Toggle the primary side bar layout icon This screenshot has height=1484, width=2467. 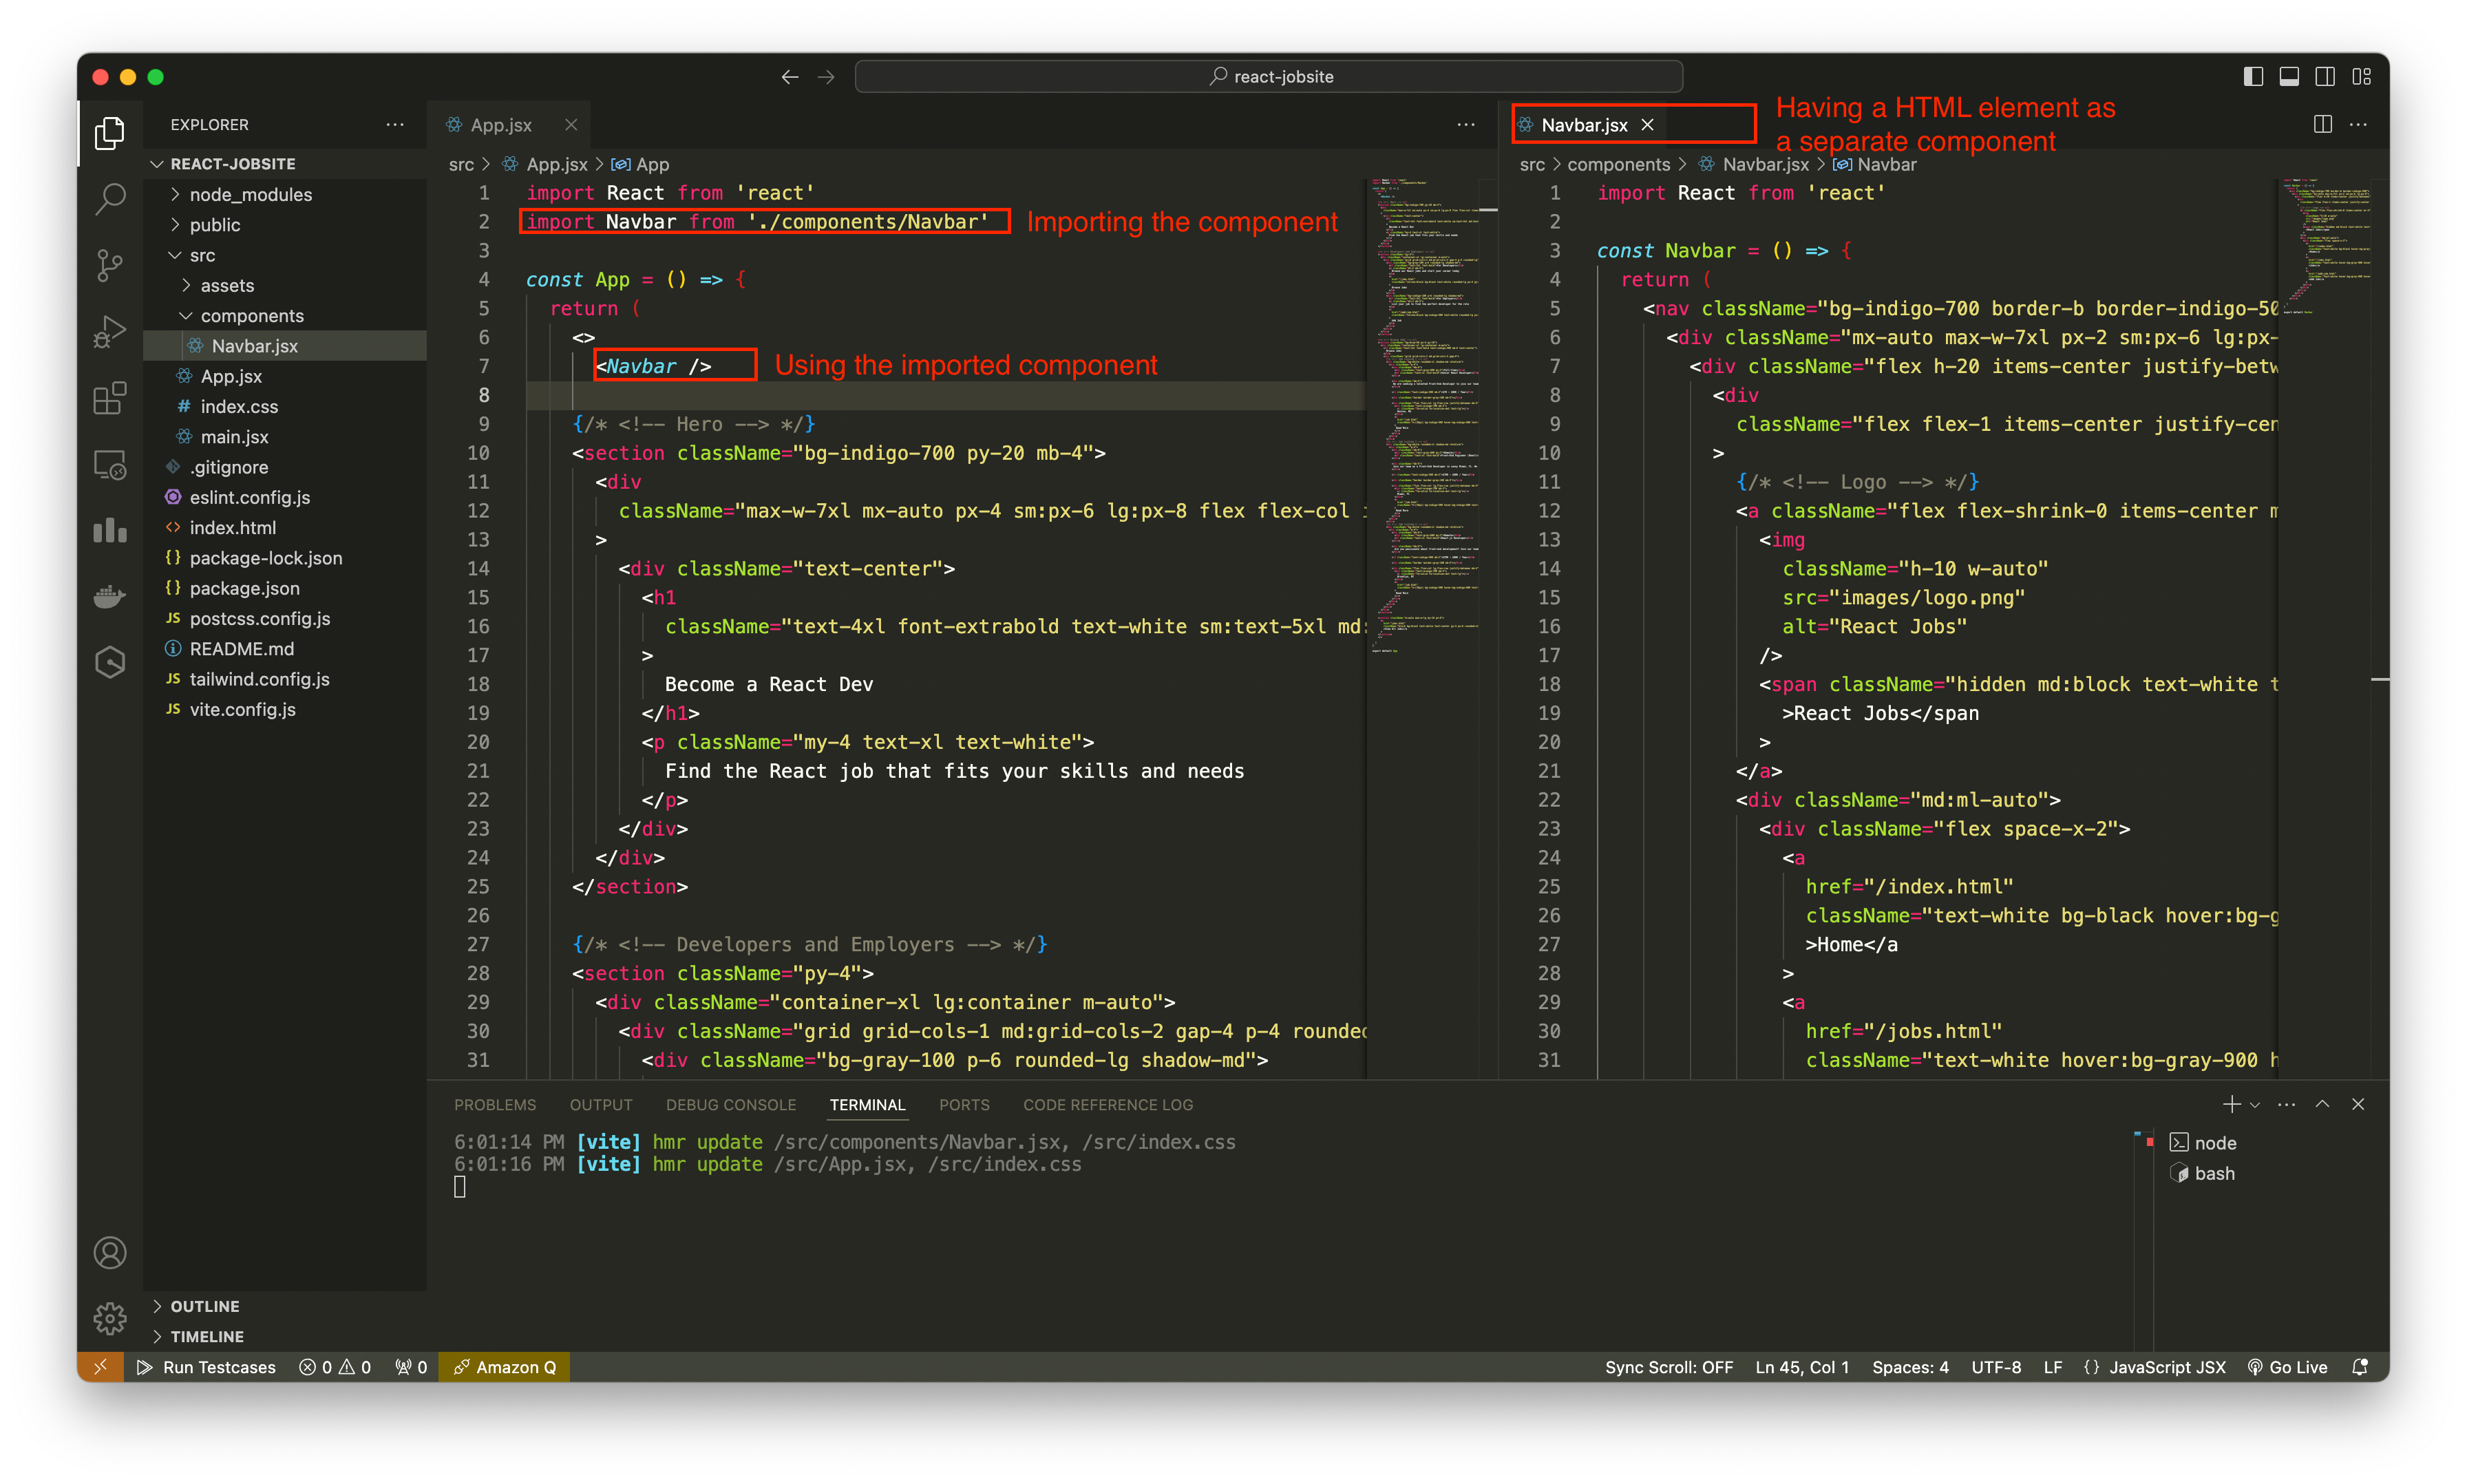point(2253,77)
